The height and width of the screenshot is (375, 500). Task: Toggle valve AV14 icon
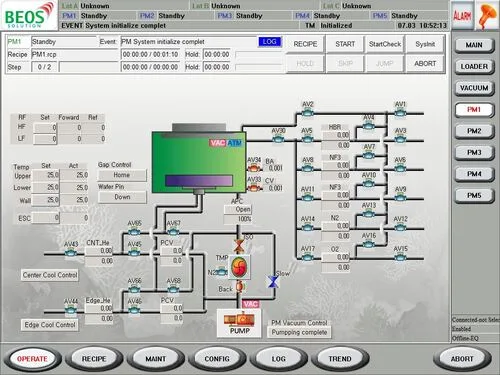pos(307,228)
